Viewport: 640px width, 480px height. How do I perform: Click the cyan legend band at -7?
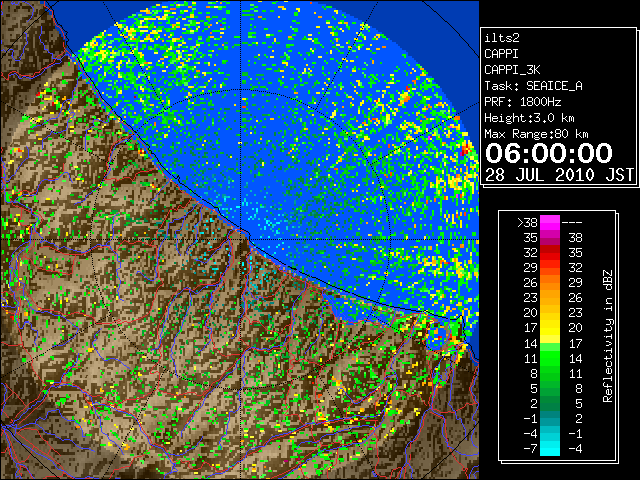(550, 448)
